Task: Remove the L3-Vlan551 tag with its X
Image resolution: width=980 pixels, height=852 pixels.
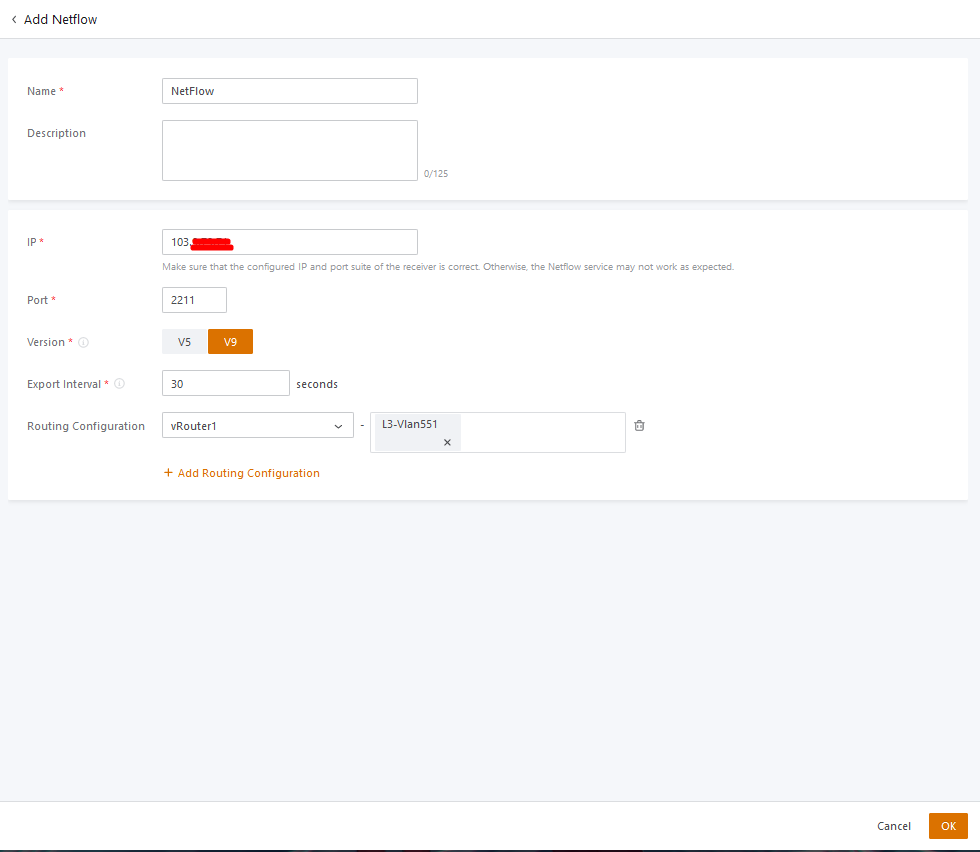Action: 447,442
